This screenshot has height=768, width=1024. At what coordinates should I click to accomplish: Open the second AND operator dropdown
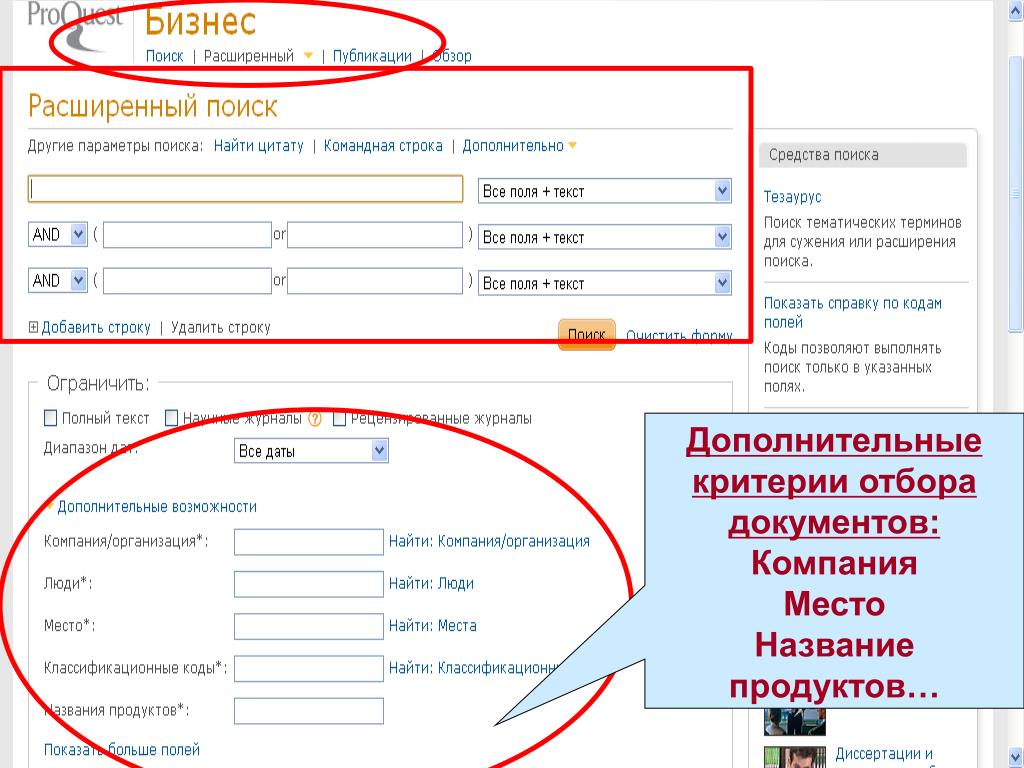click(57, 281)
